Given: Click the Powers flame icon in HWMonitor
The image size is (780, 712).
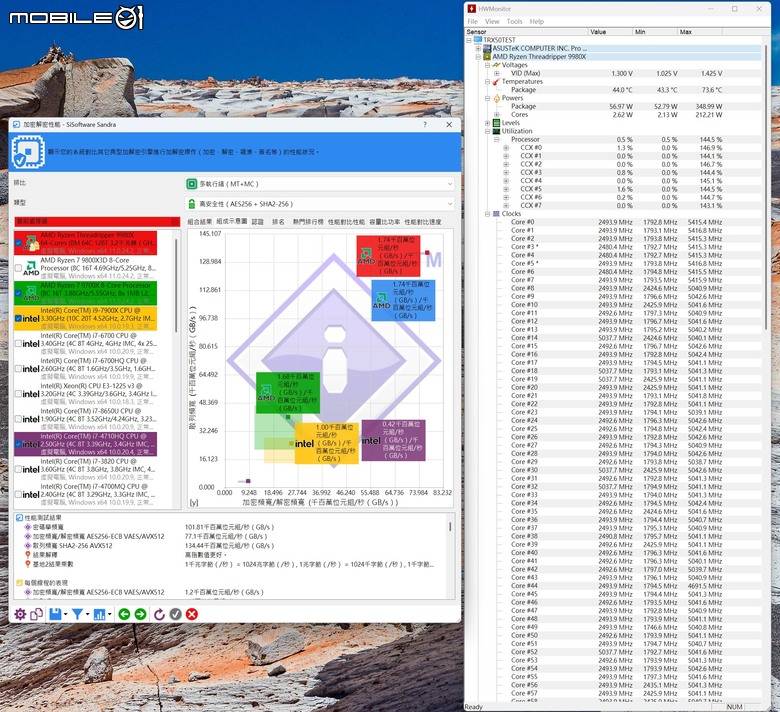Looking at the screenshot, I should point(496,98).
